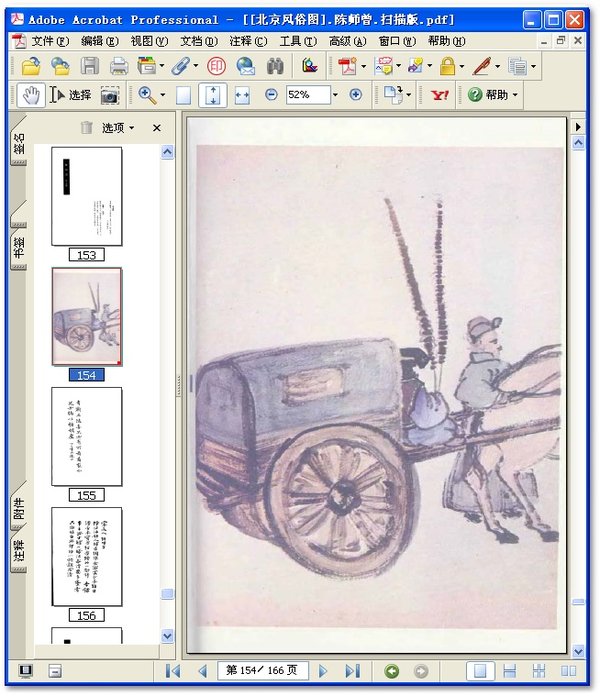Image resolution: width=600 pixels, height=696 pixels.
Task: Go to the previous page
Action: pos(202,671)
